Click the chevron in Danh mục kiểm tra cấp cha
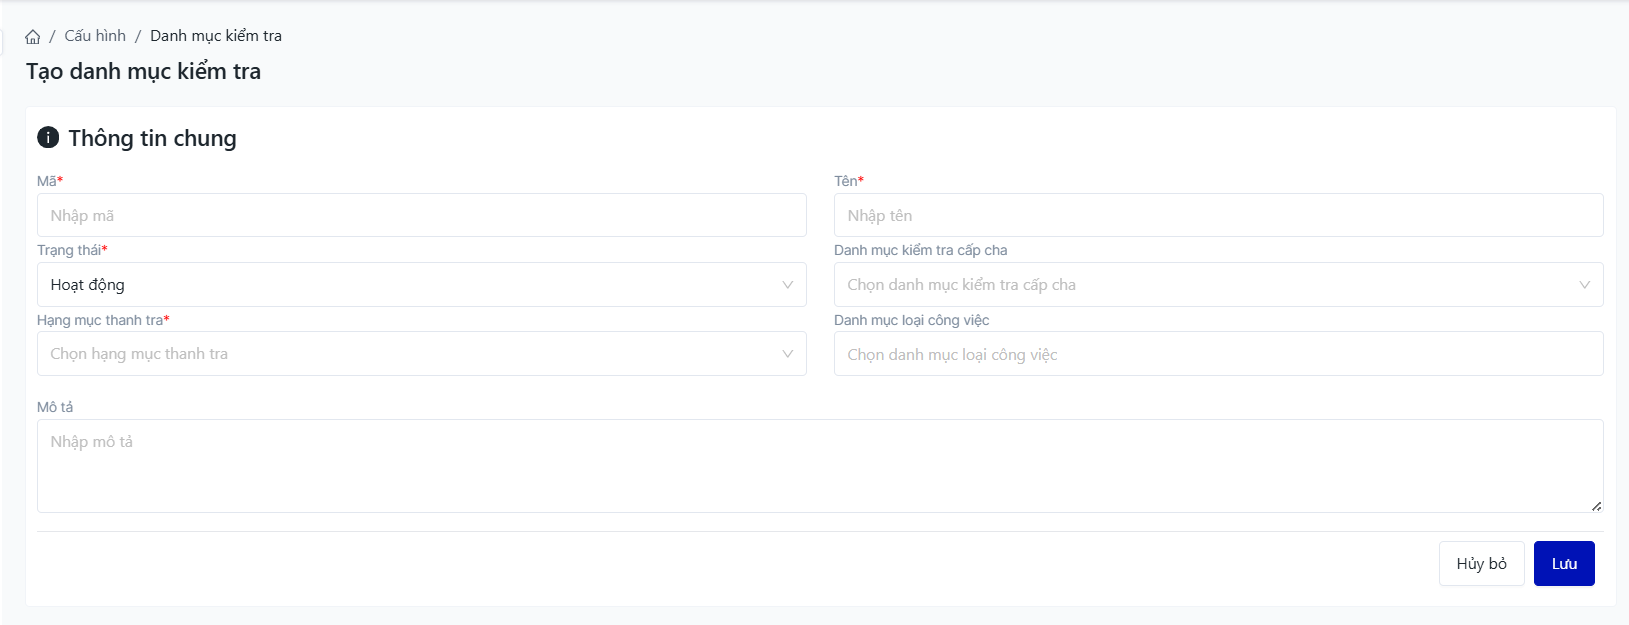The height and width of the screenshot is (625, 1629). 1584,285
